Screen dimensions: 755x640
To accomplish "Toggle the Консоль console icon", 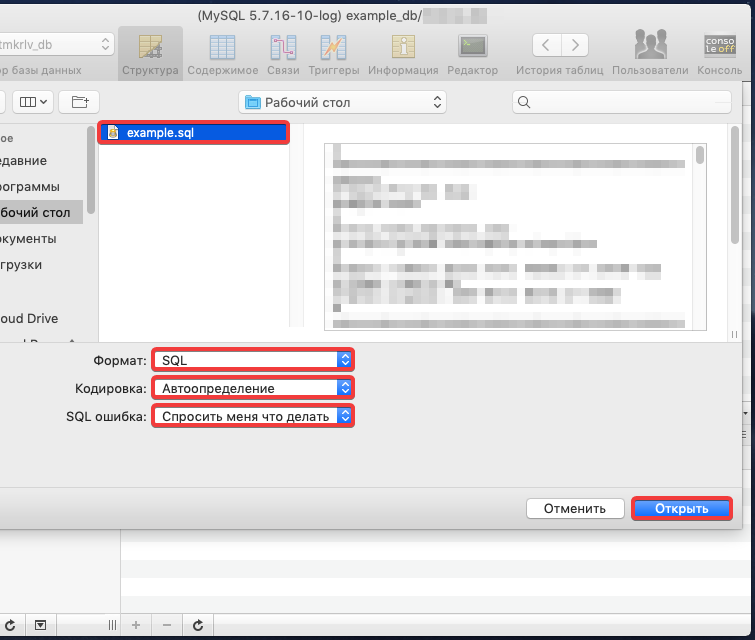I will click(x=719, y=53).
